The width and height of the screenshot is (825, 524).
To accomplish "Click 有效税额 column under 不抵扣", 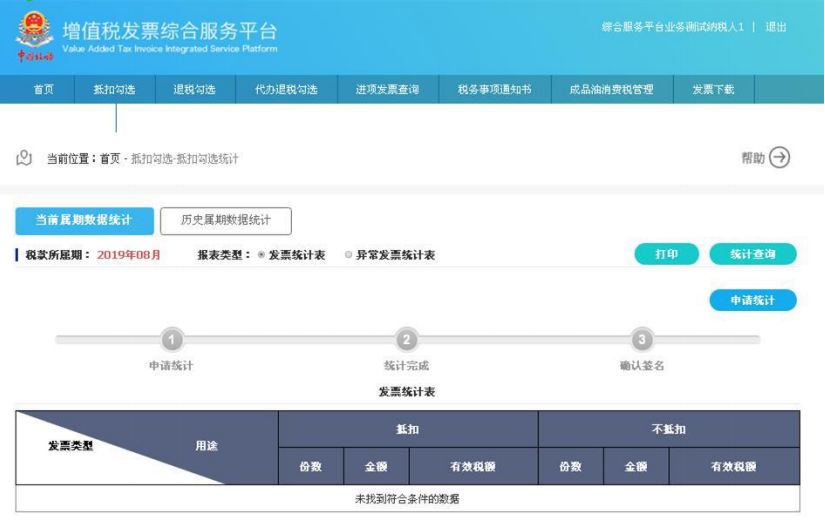I will 734,467.
